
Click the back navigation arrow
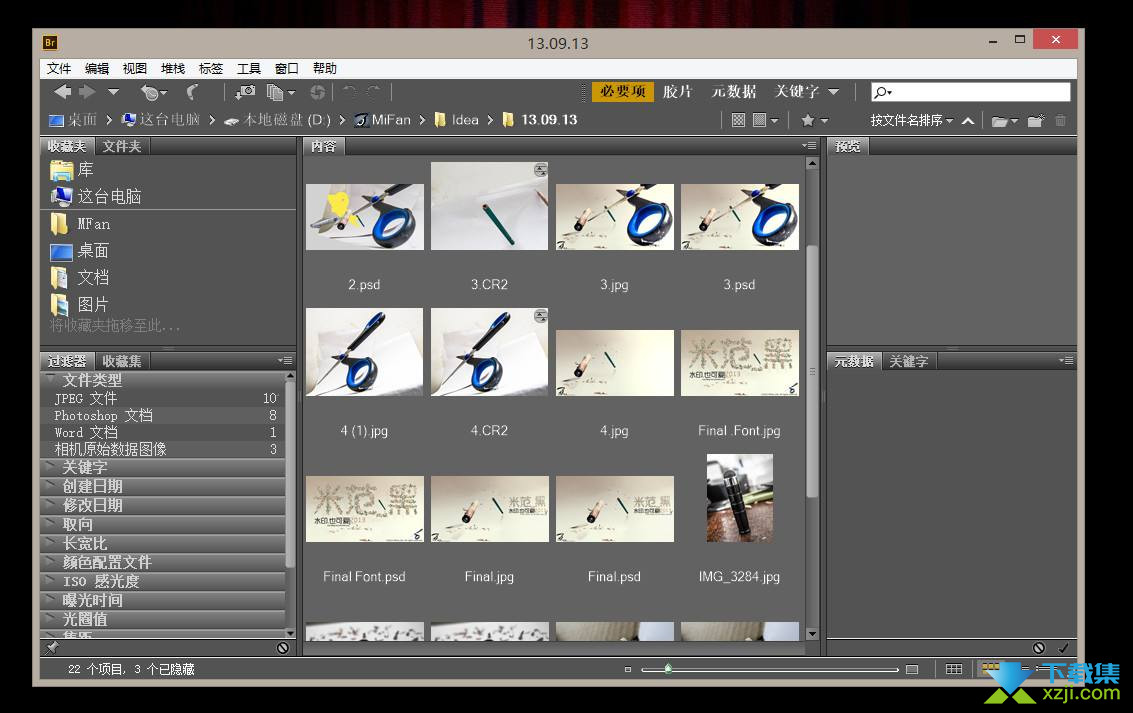tap(62, 92)
